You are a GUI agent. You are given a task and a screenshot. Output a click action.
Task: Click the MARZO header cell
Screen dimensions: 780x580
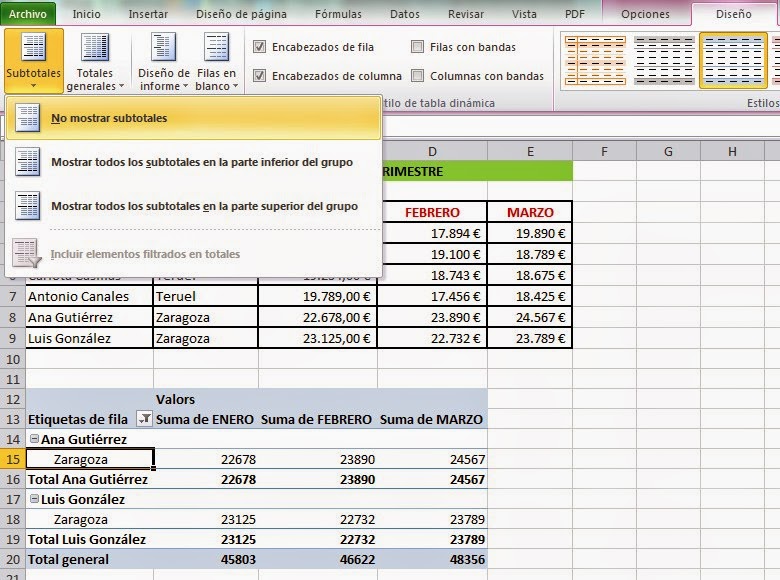[530, 212]
